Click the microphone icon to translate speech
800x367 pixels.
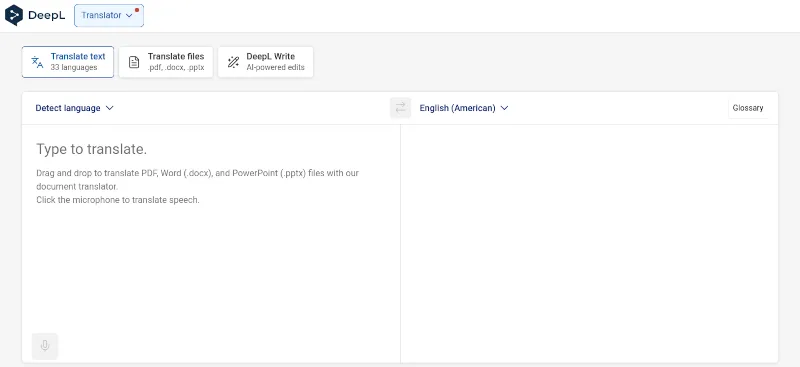pos(45,346)
